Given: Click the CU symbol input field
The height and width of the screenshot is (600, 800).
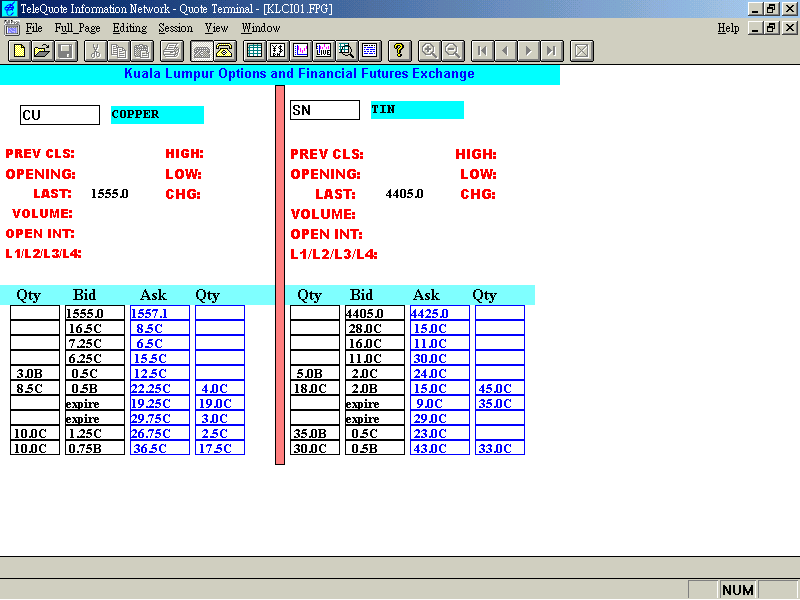Looking at the screenshot, I should click(60, 115).
